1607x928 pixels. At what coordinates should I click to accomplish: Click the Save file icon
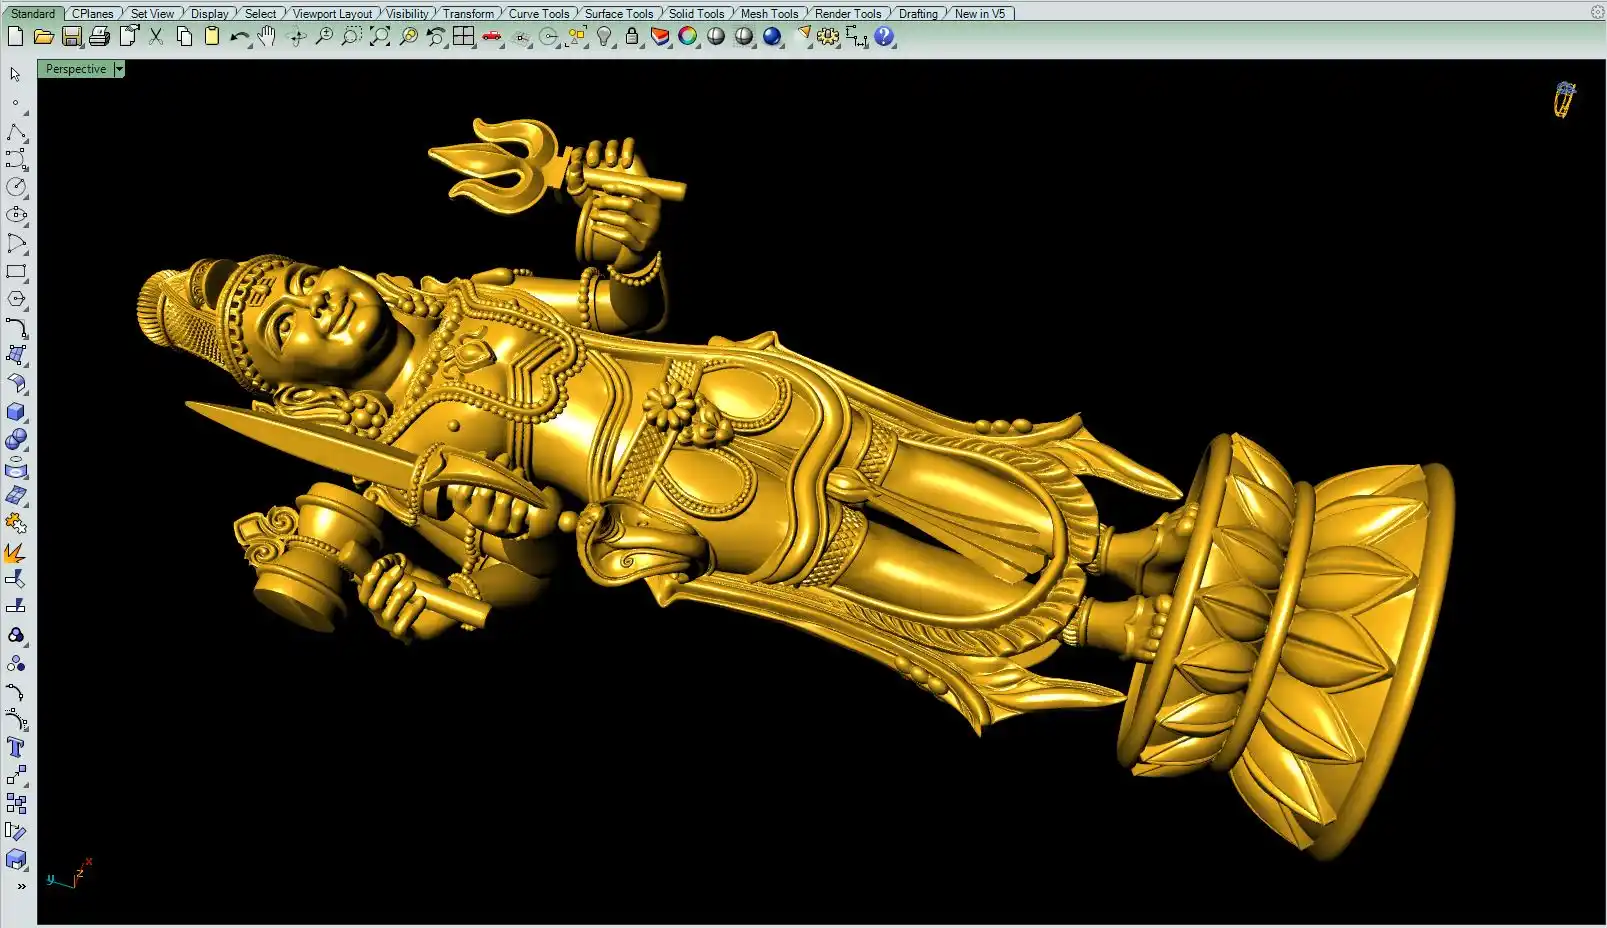[71, 37]
